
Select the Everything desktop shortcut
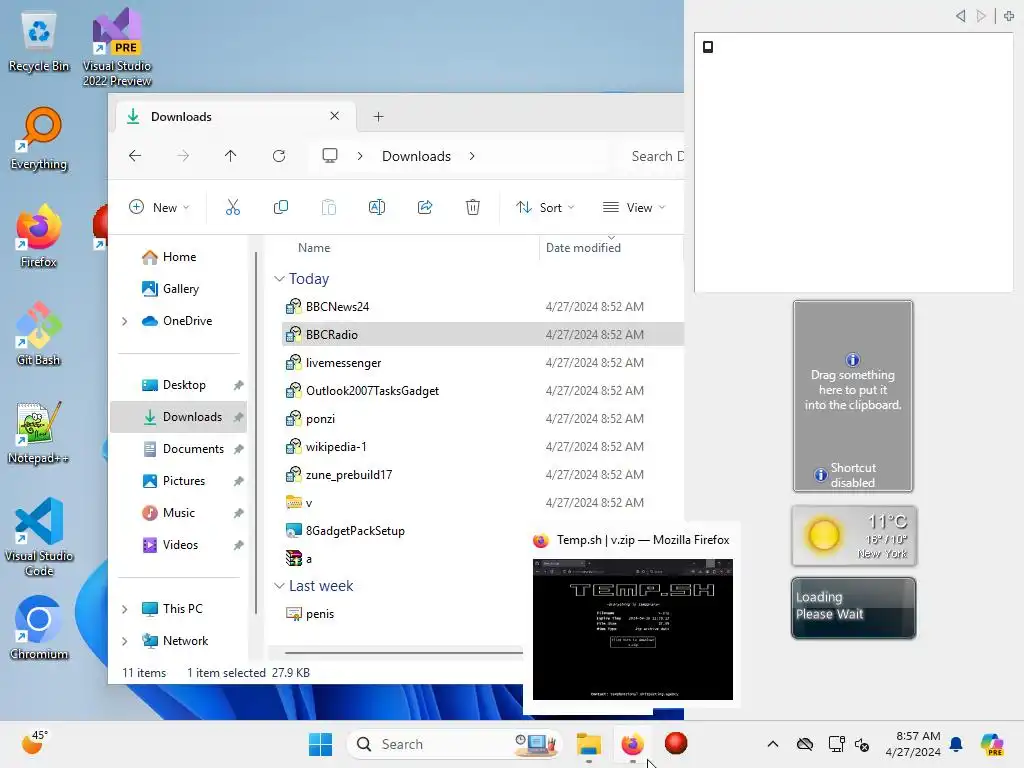tap(39, 138)
